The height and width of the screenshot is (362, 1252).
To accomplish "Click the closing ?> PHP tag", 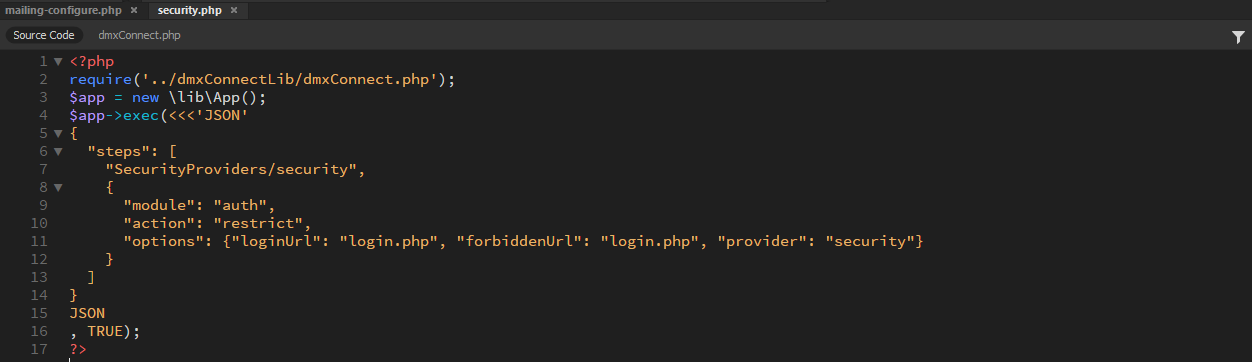I will (x=78, y=350).
